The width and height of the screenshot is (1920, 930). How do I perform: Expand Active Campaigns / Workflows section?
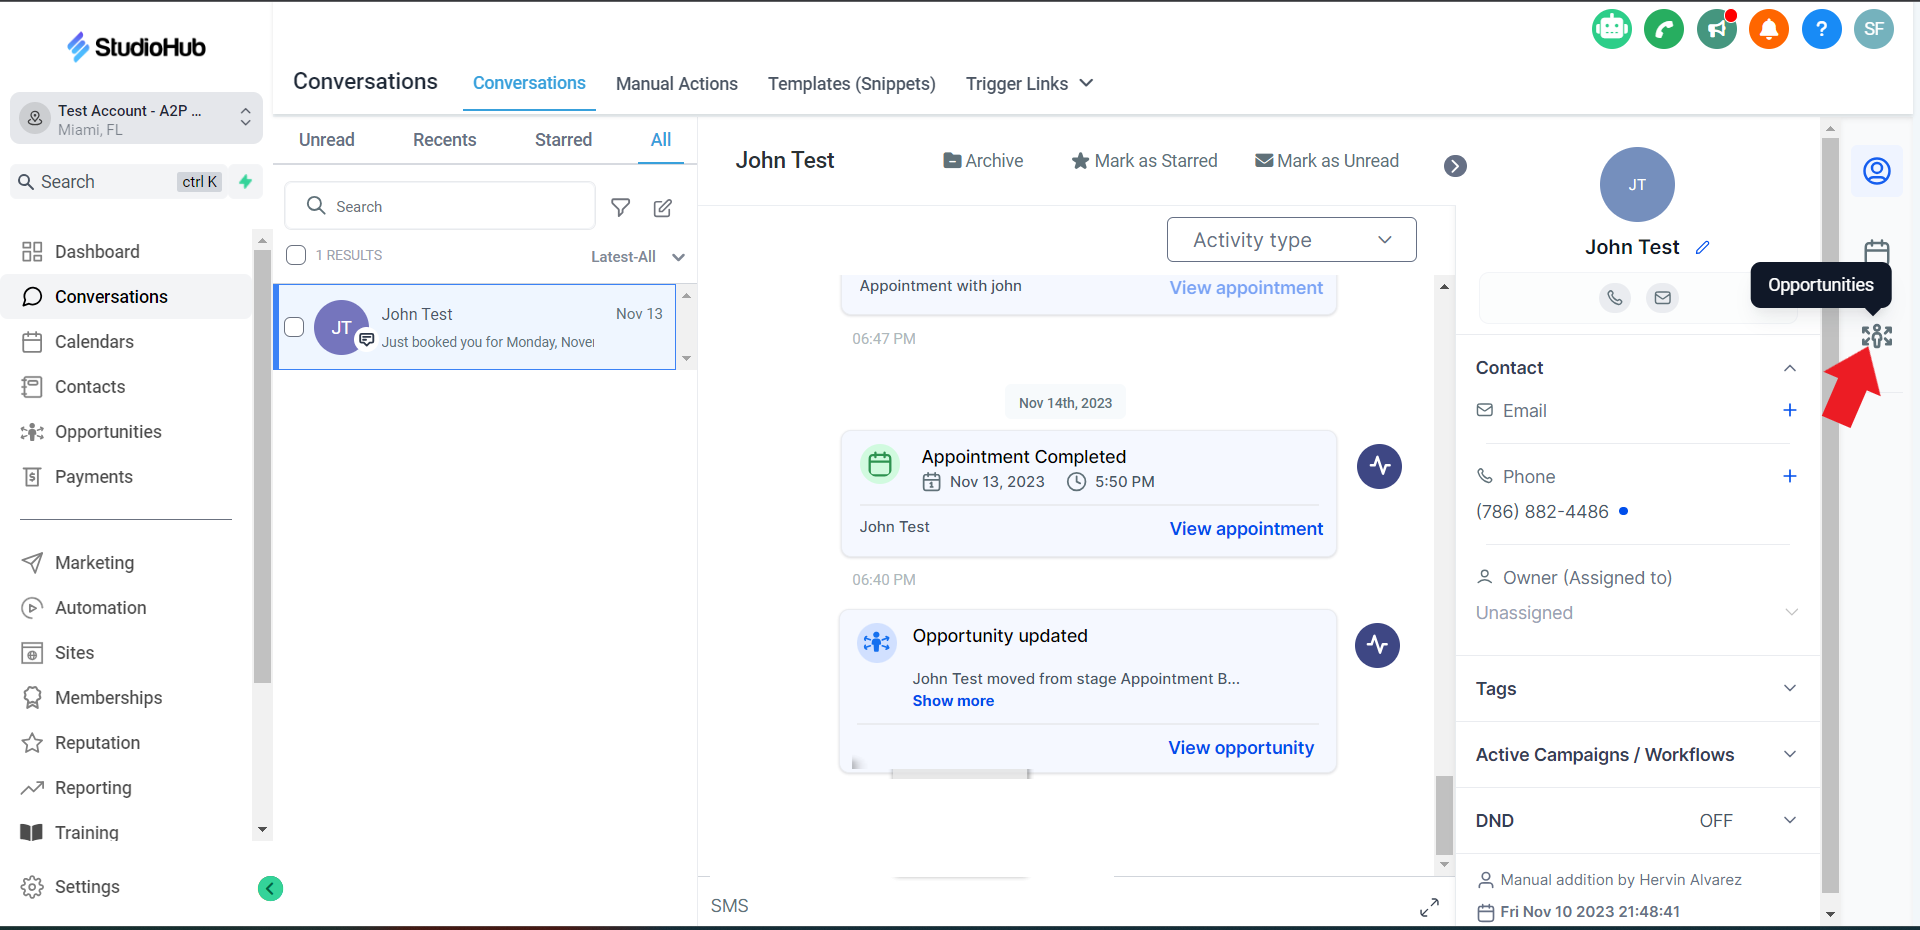[x=1790, y=754]
